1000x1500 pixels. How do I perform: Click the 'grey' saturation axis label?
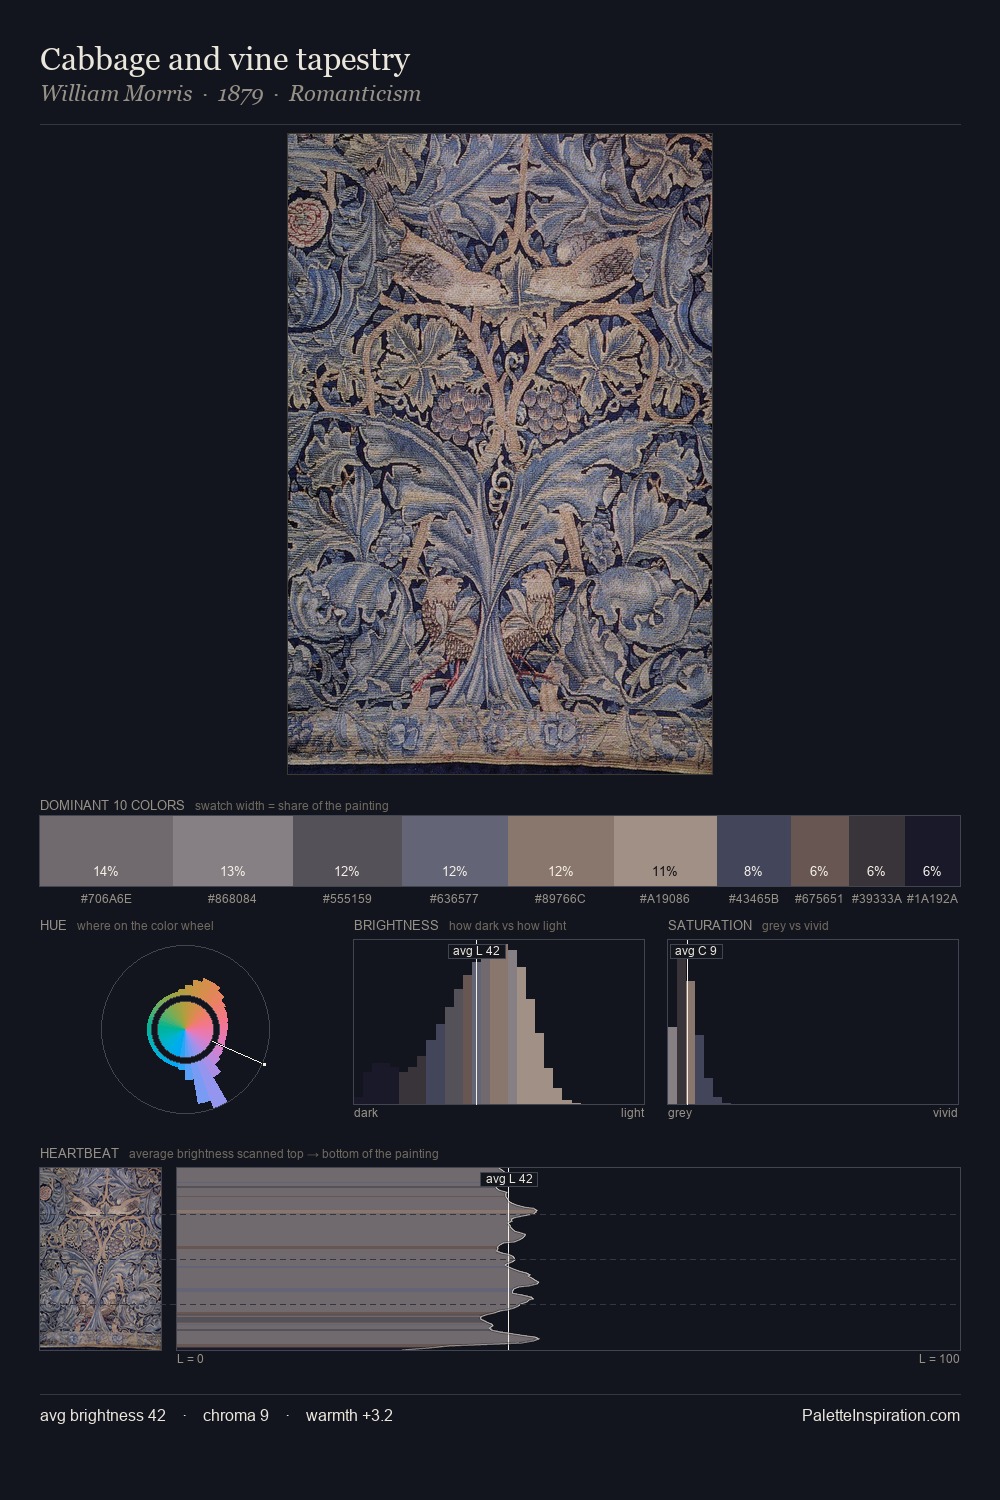[680, 1113]
